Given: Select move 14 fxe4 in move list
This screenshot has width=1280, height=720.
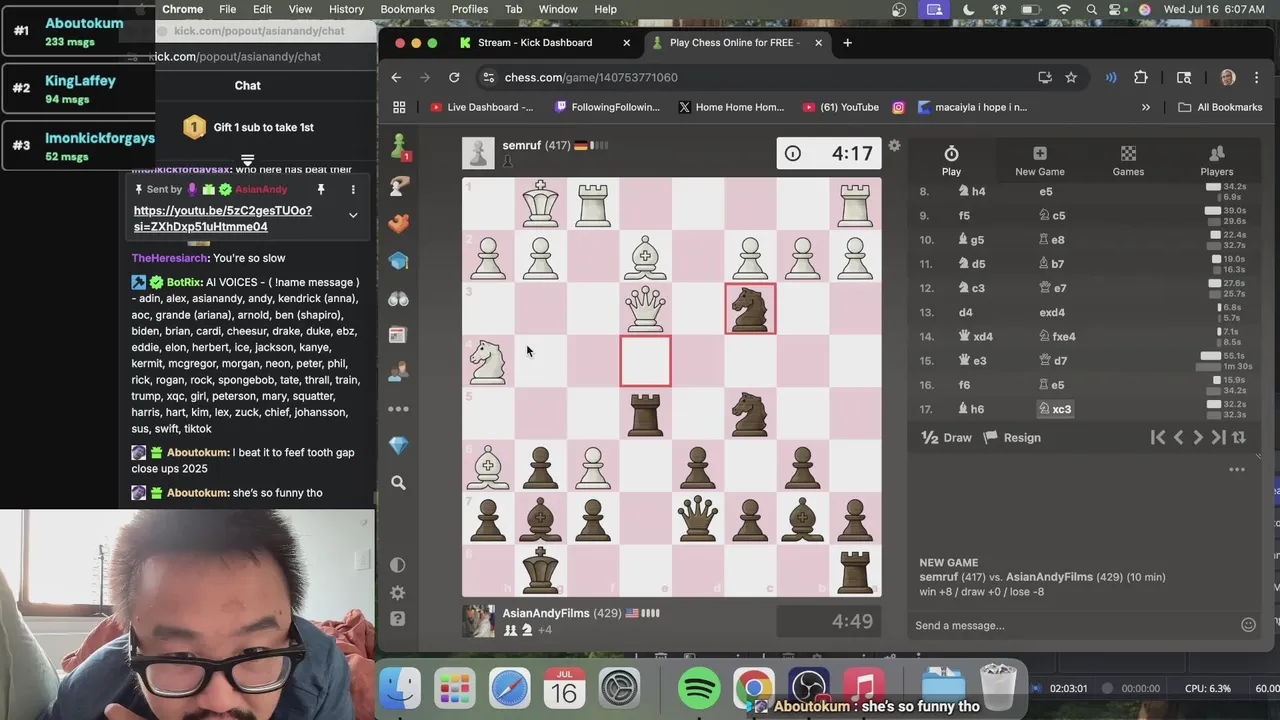Looking at the screenshot, I should [1057, 336].
